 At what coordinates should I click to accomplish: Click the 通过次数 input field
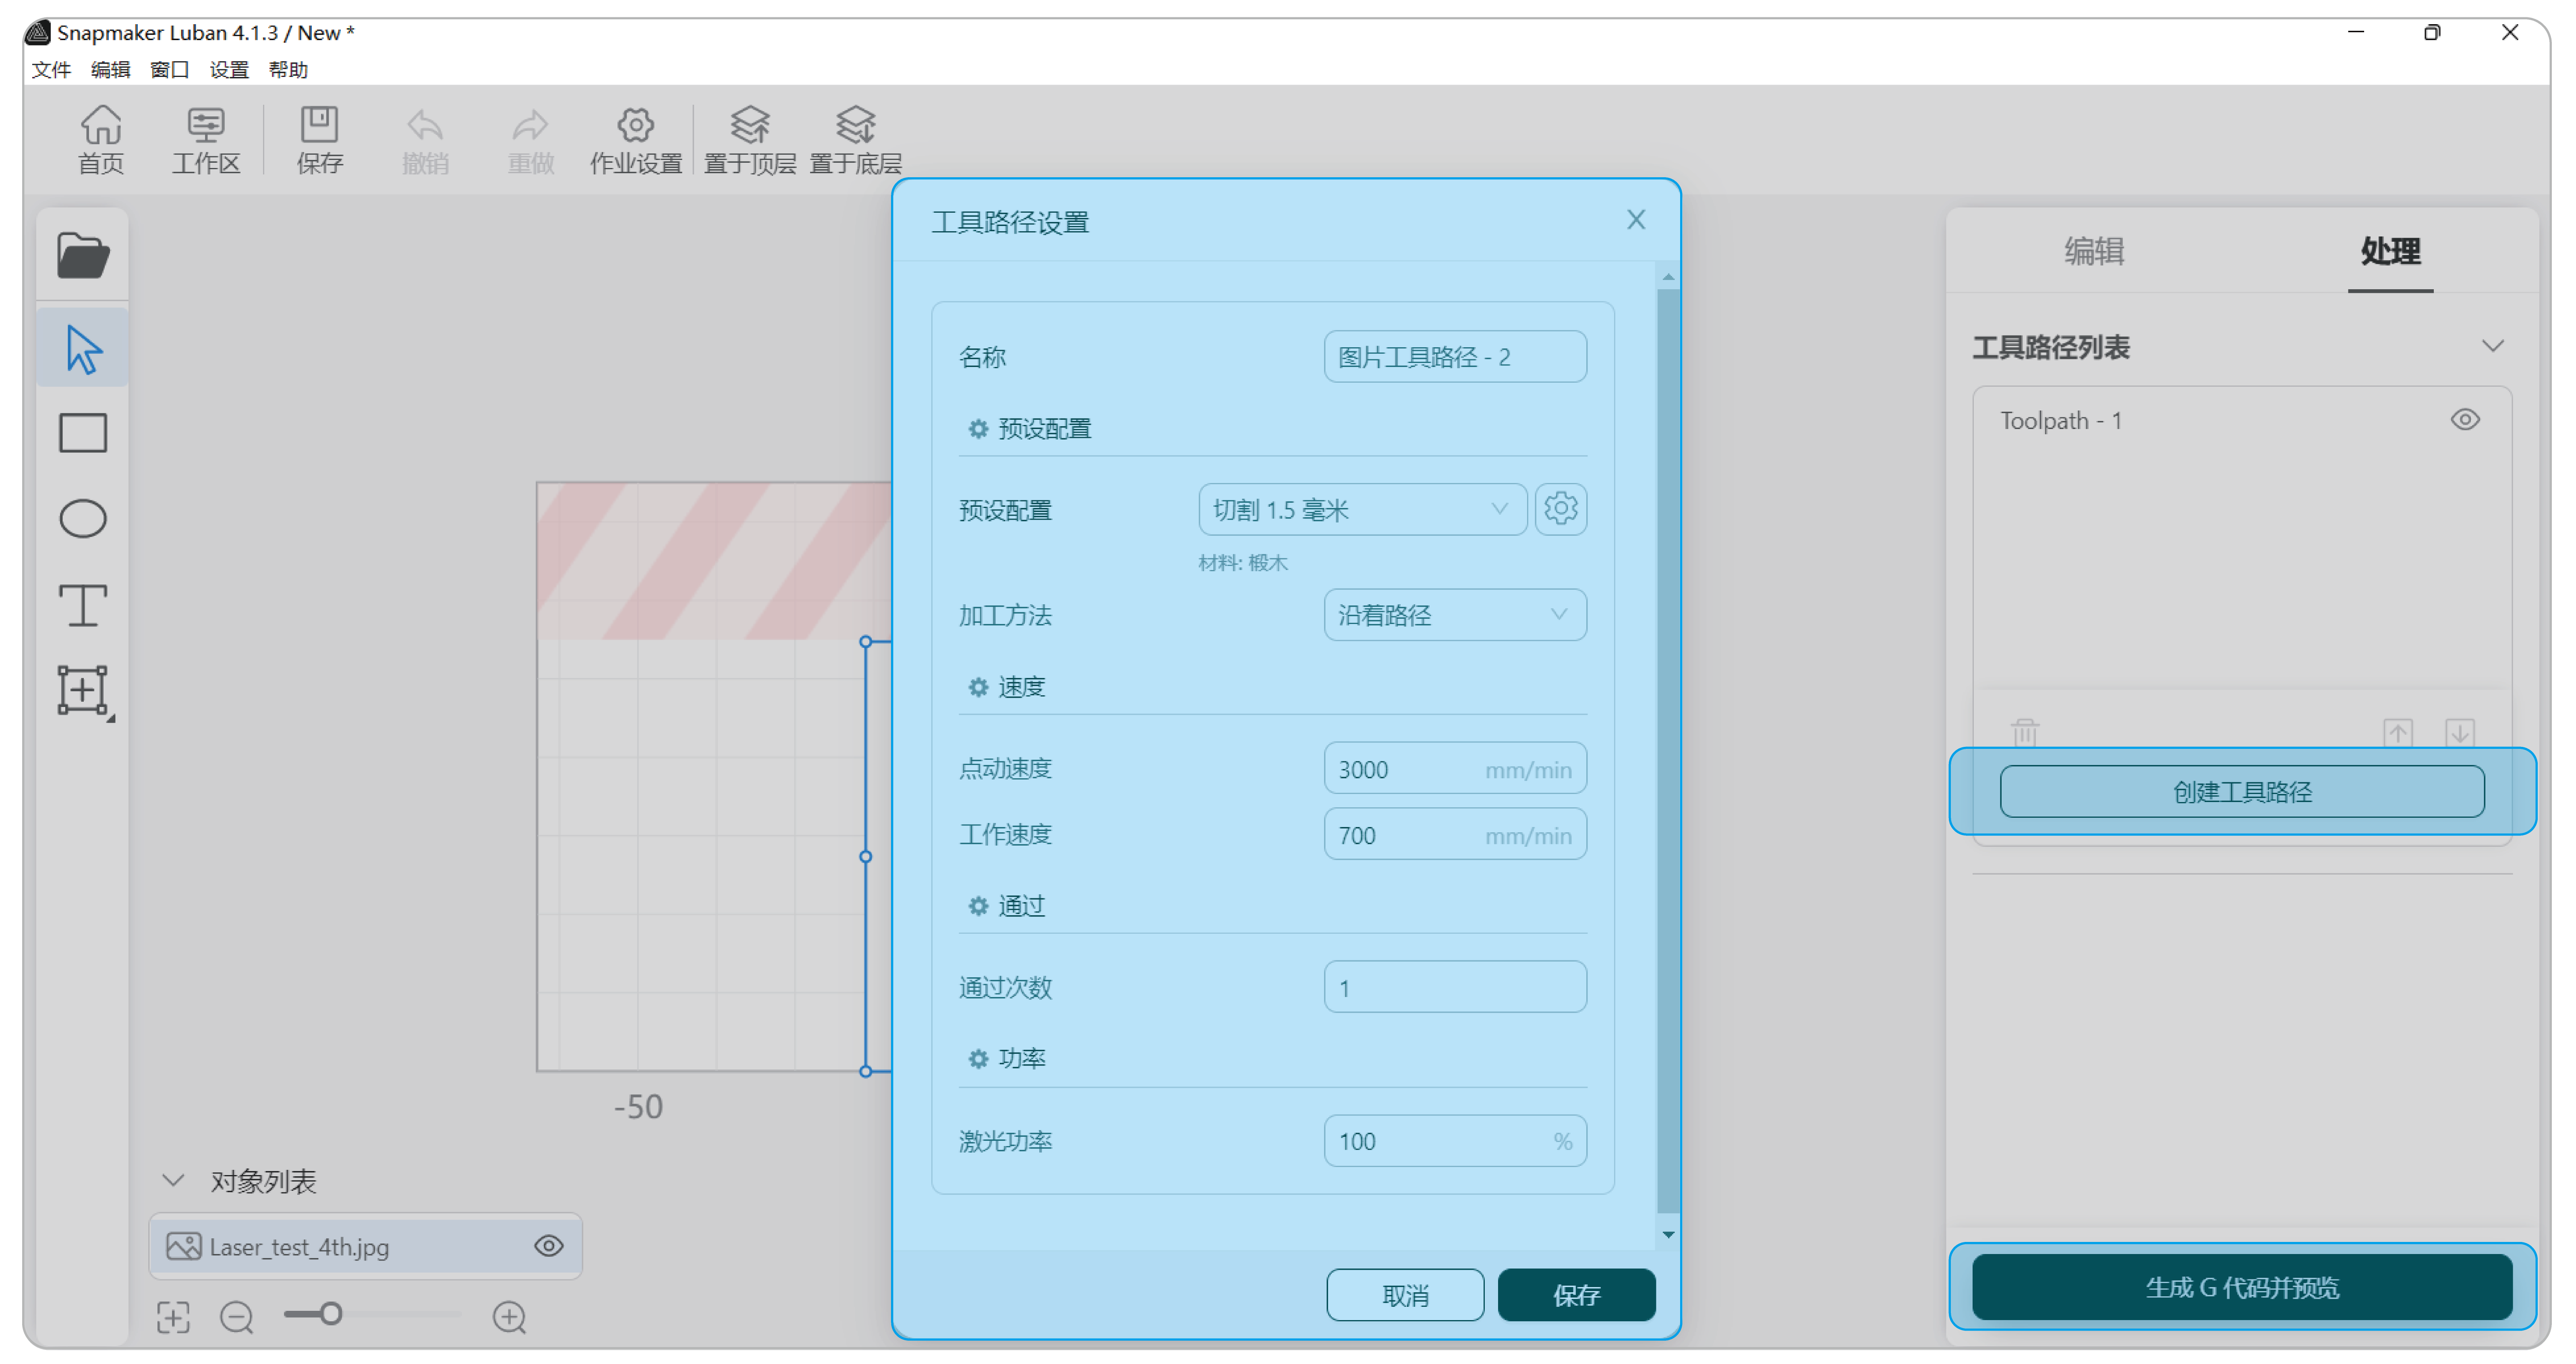click(x=1454, y=987)
